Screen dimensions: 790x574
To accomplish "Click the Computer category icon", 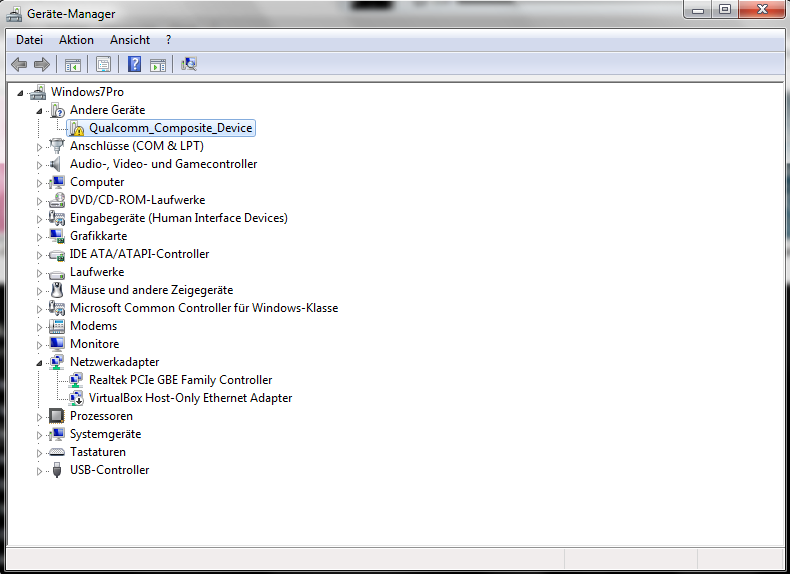I will click(x=57, y=182).
